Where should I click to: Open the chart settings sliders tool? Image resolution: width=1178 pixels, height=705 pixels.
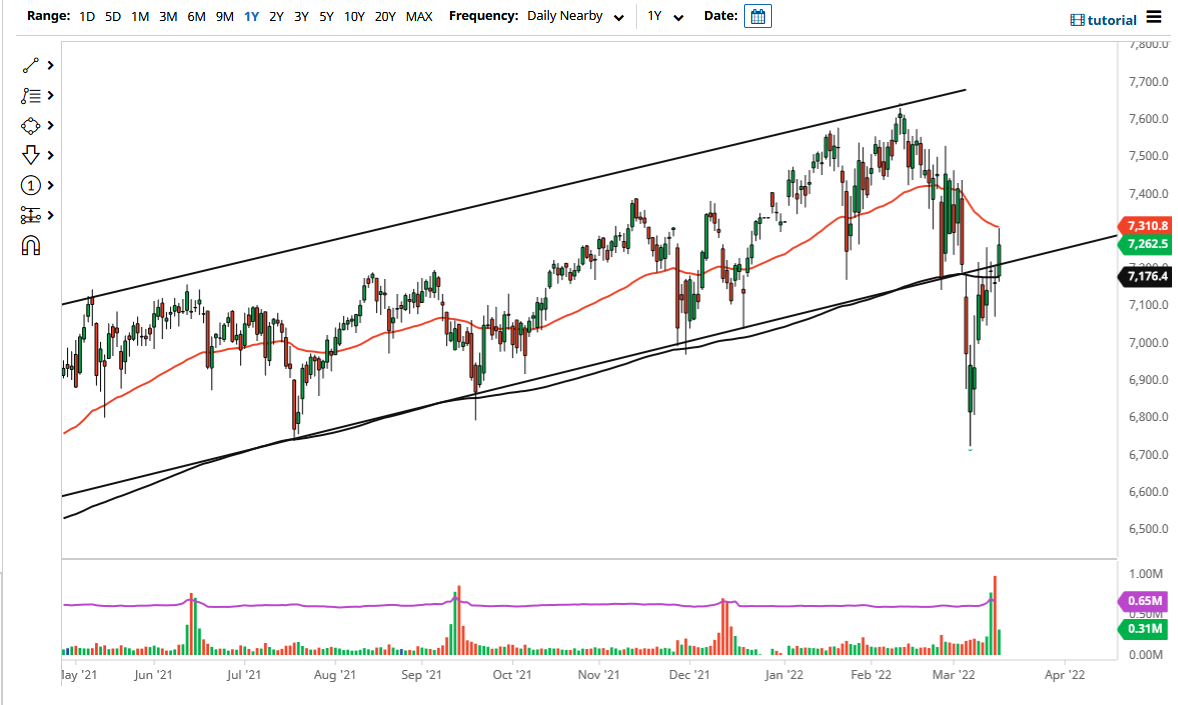pos(30,216)
